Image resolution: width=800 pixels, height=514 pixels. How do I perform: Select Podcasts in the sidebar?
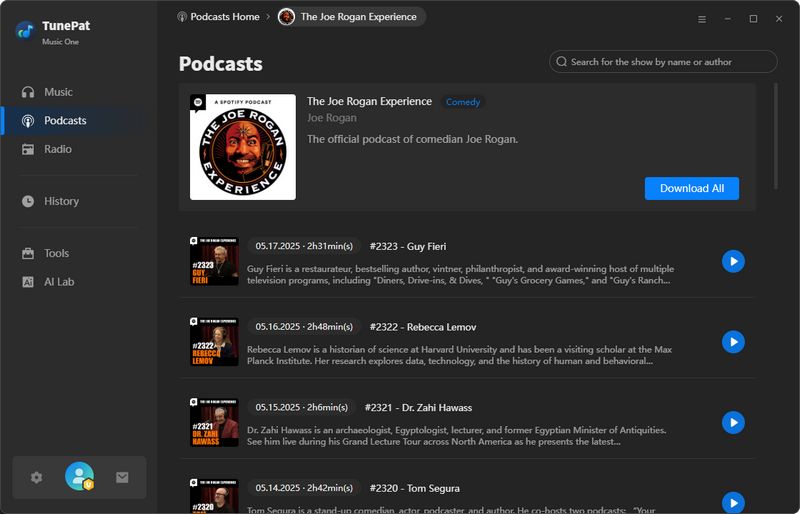coord(65,120)
